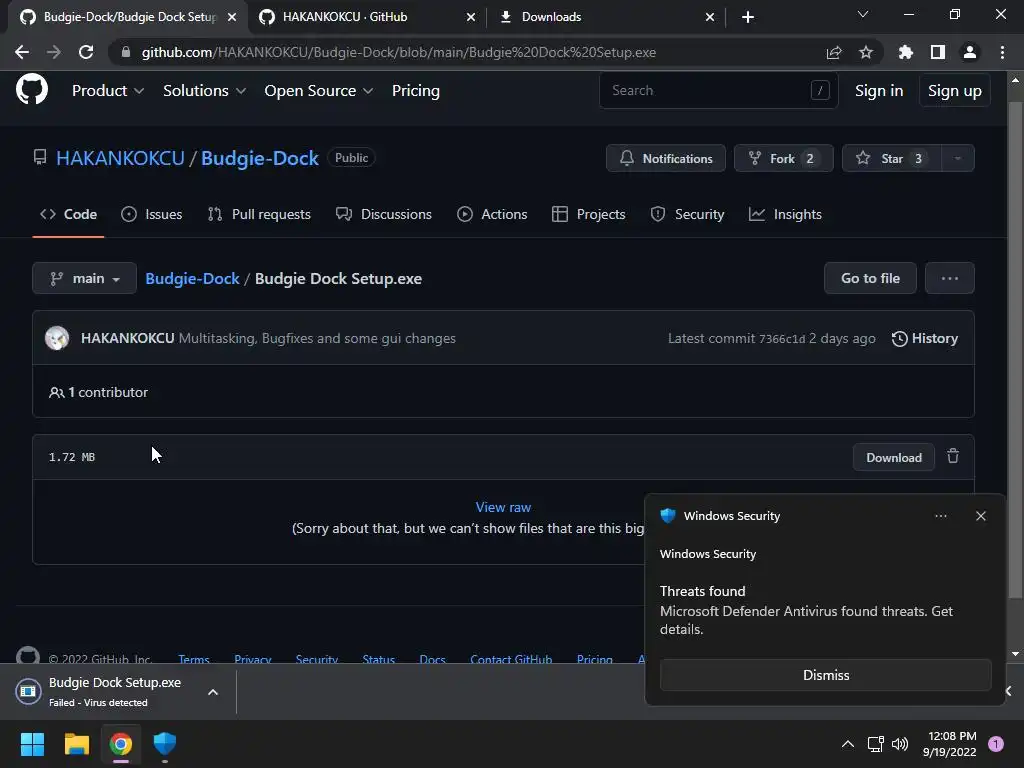The width and height of the screenshot is (1024, 768).
Task: Star the Budgie-Dock repository
Action: (x=891, y=158)
